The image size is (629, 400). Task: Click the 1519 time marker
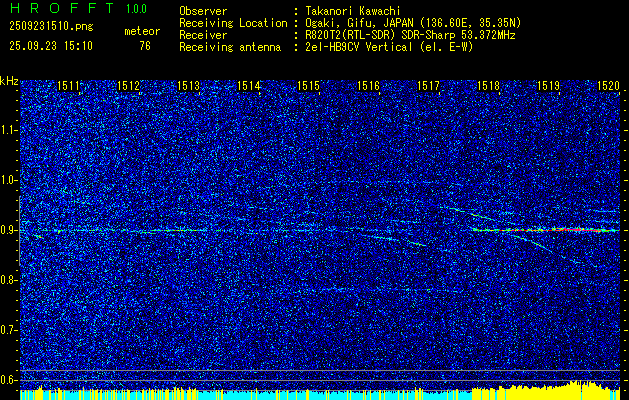point(548,86)
